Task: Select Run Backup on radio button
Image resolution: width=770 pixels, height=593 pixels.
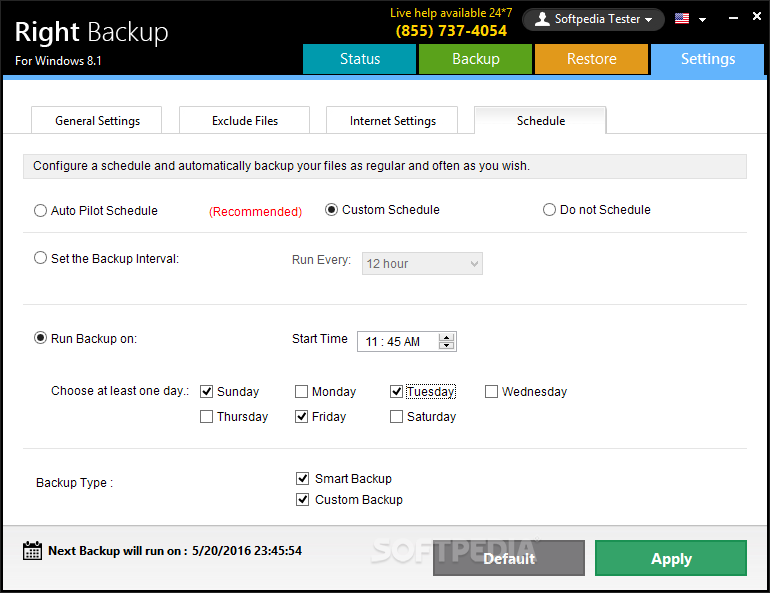Action: [40, 338]
